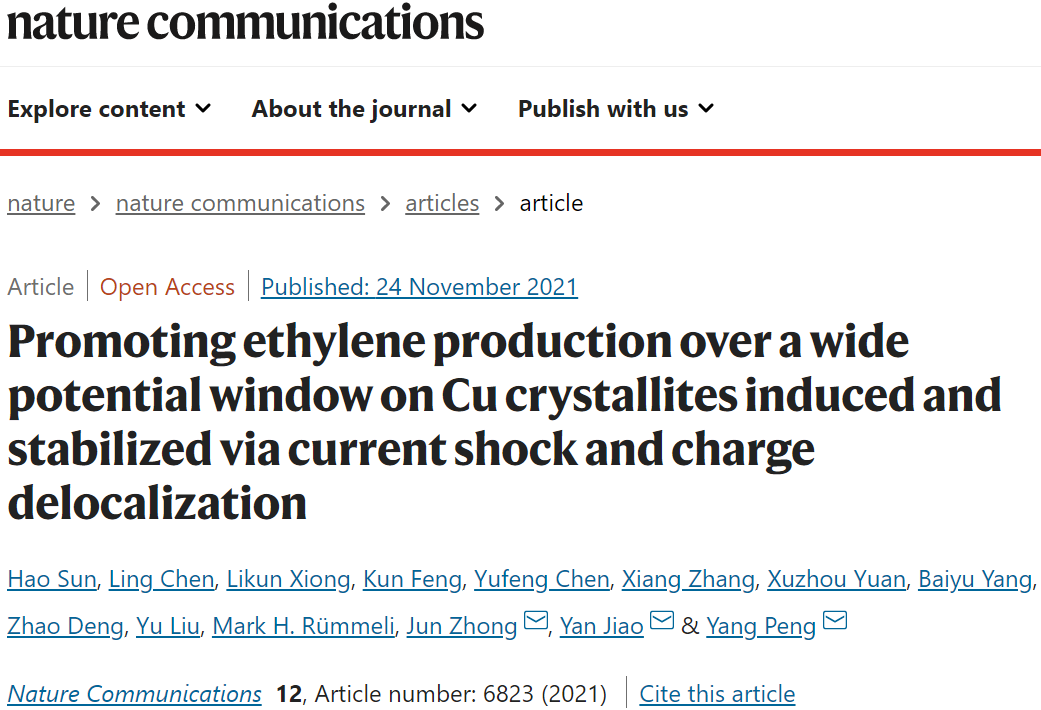Navigate to the articles breadcrumb
Image resolution: width=1041 pixels, height=710 pixels.
tap(442, 203)
